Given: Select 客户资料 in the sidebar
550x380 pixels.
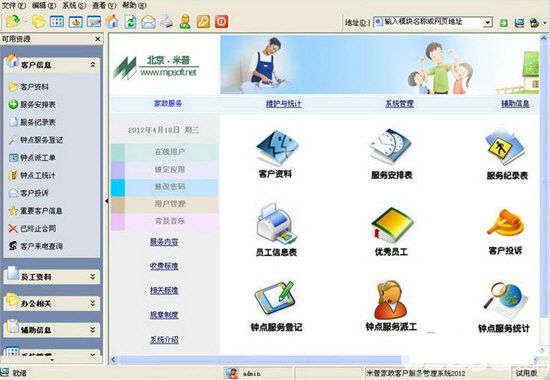Looking at the screenshot, I should pos(29,87).
